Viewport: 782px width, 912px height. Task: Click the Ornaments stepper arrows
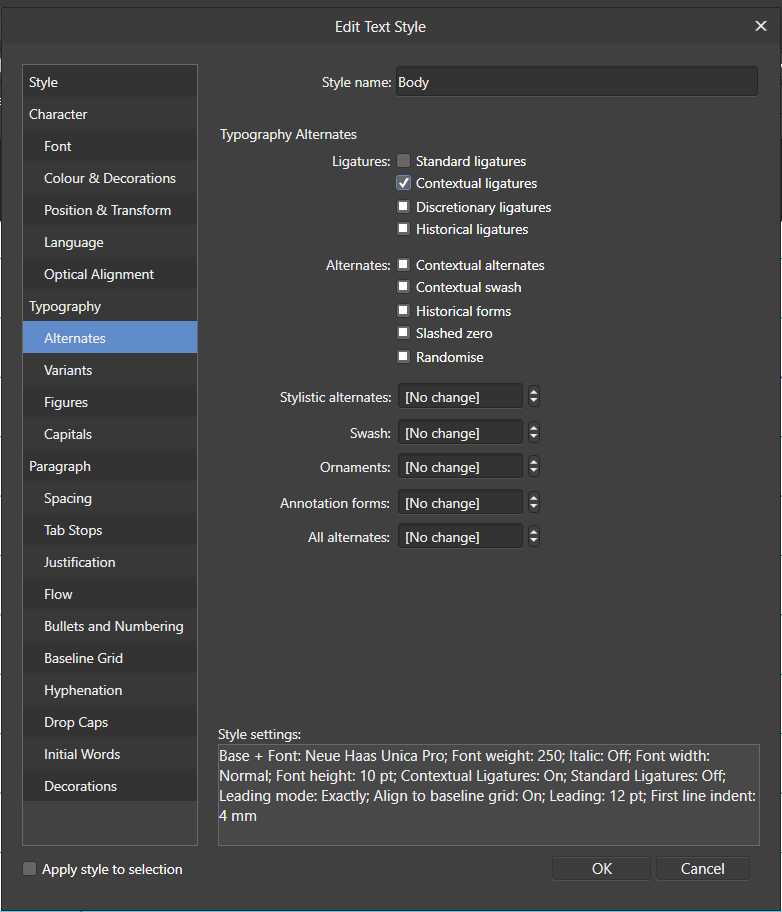click(534, 466)
